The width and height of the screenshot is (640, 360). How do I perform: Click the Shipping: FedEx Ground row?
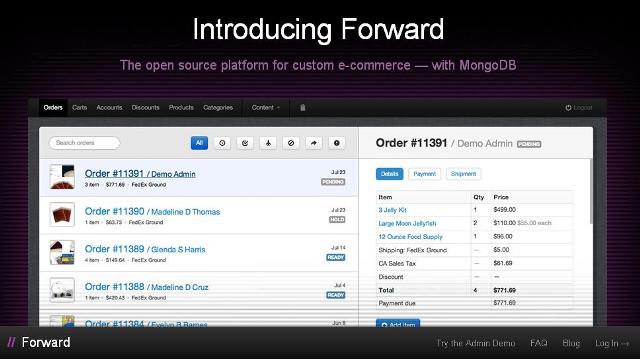(474, 250)
